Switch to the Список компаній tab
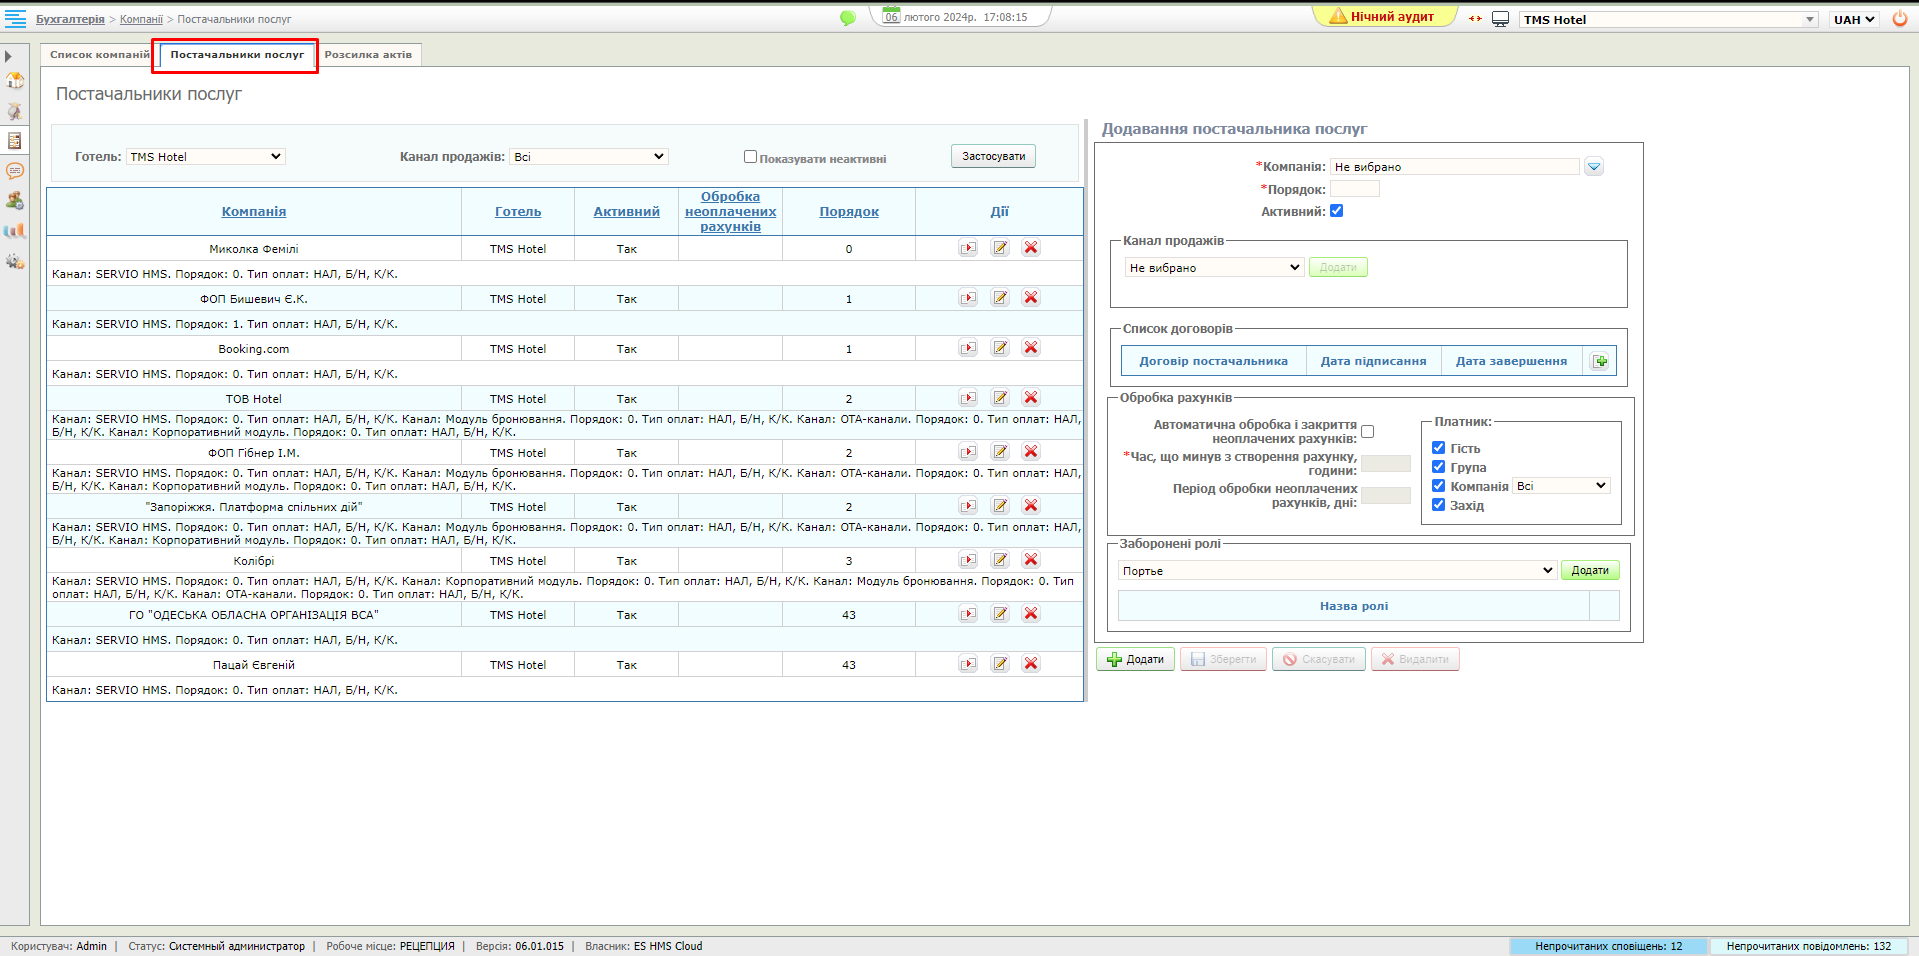1919x956 pixels. (99, 55)
